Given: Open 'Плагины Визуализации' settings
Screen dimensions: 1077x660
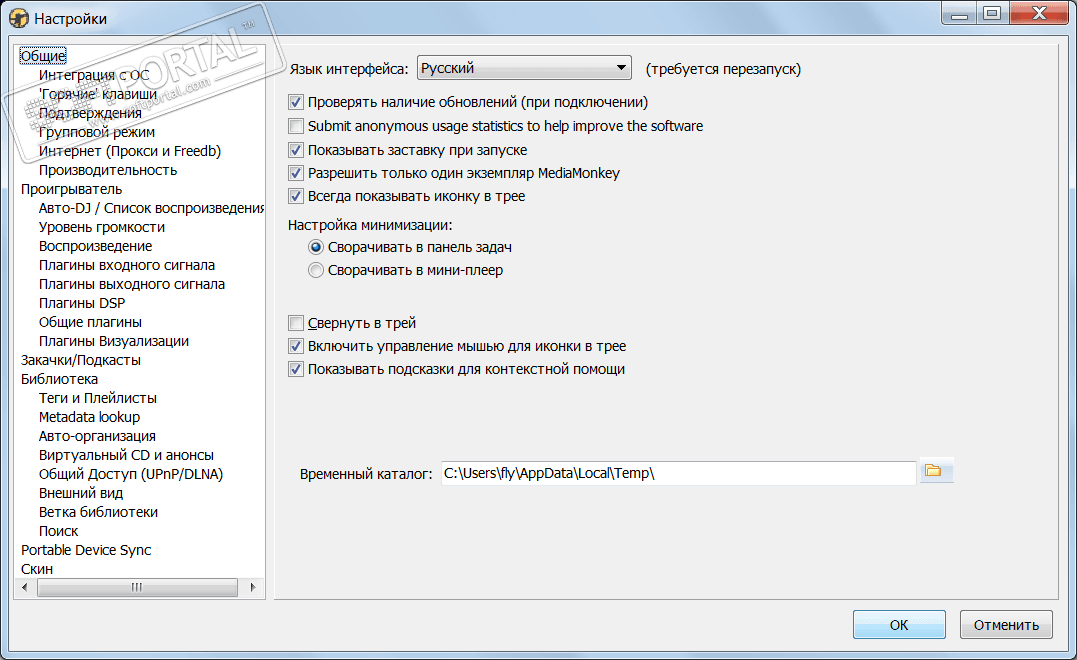Looking at the screenshot, I should 114,341.
